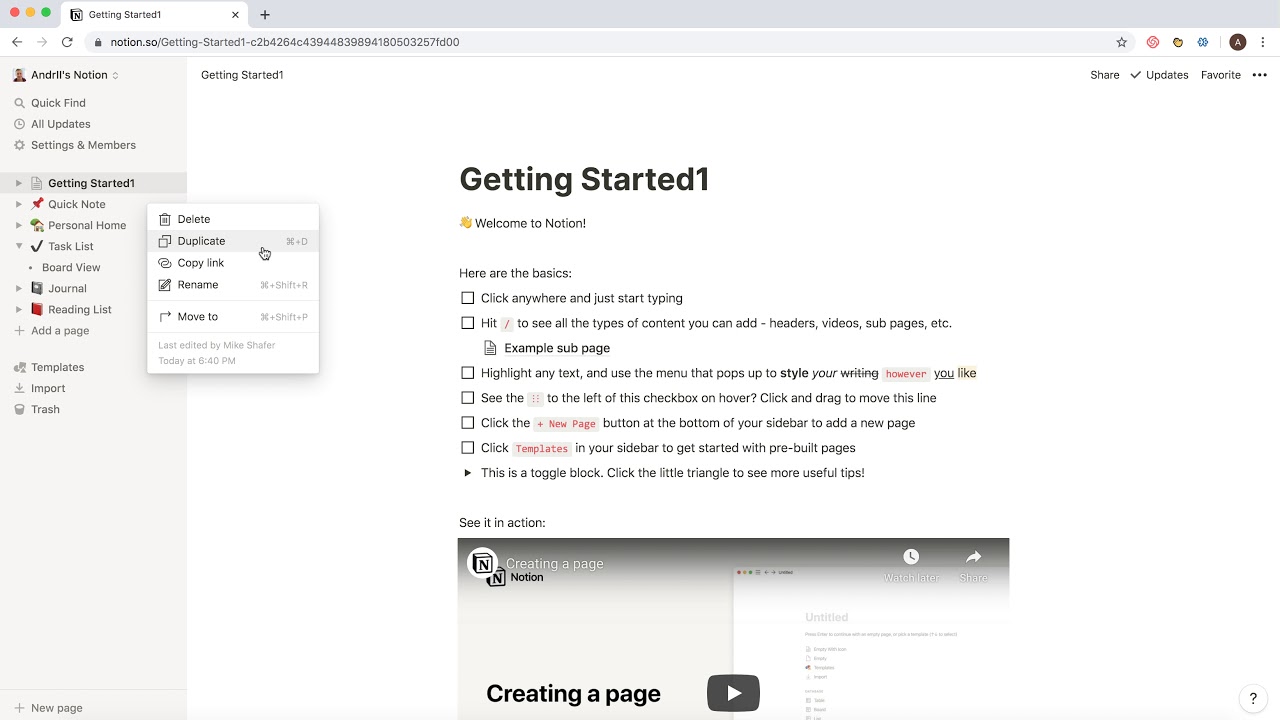Check the 'See the ⋮⋮ to the left' checkbox

[x=467, y=398]
